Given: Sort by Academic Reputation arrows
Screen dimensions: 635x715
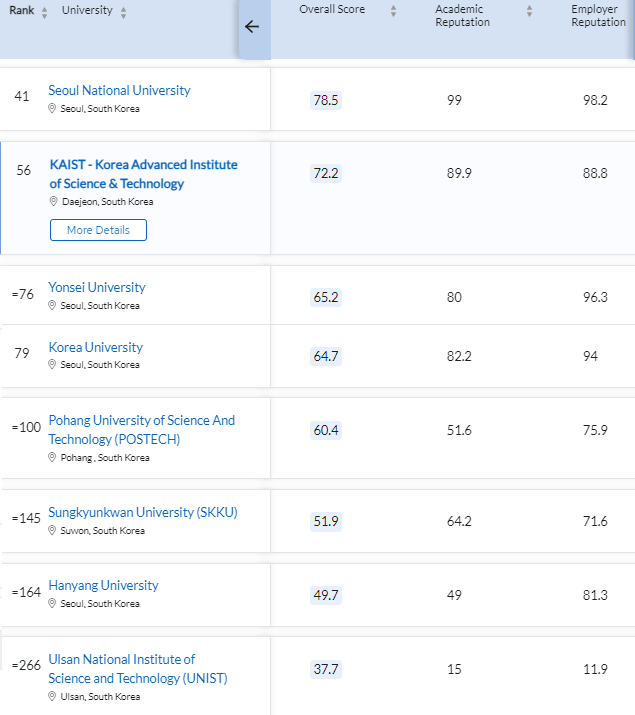Looking at the screenshot, I should pyautogui.click(x=529, y=11).
